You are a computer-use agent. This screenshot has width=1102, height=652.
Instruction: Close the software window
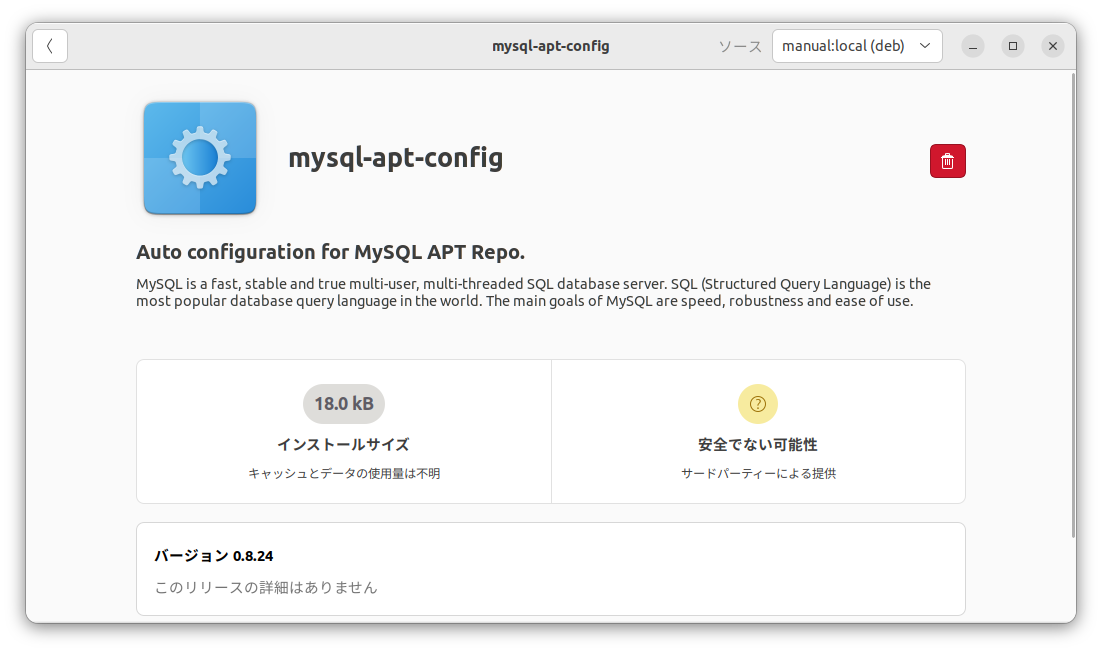point(1053,46)
